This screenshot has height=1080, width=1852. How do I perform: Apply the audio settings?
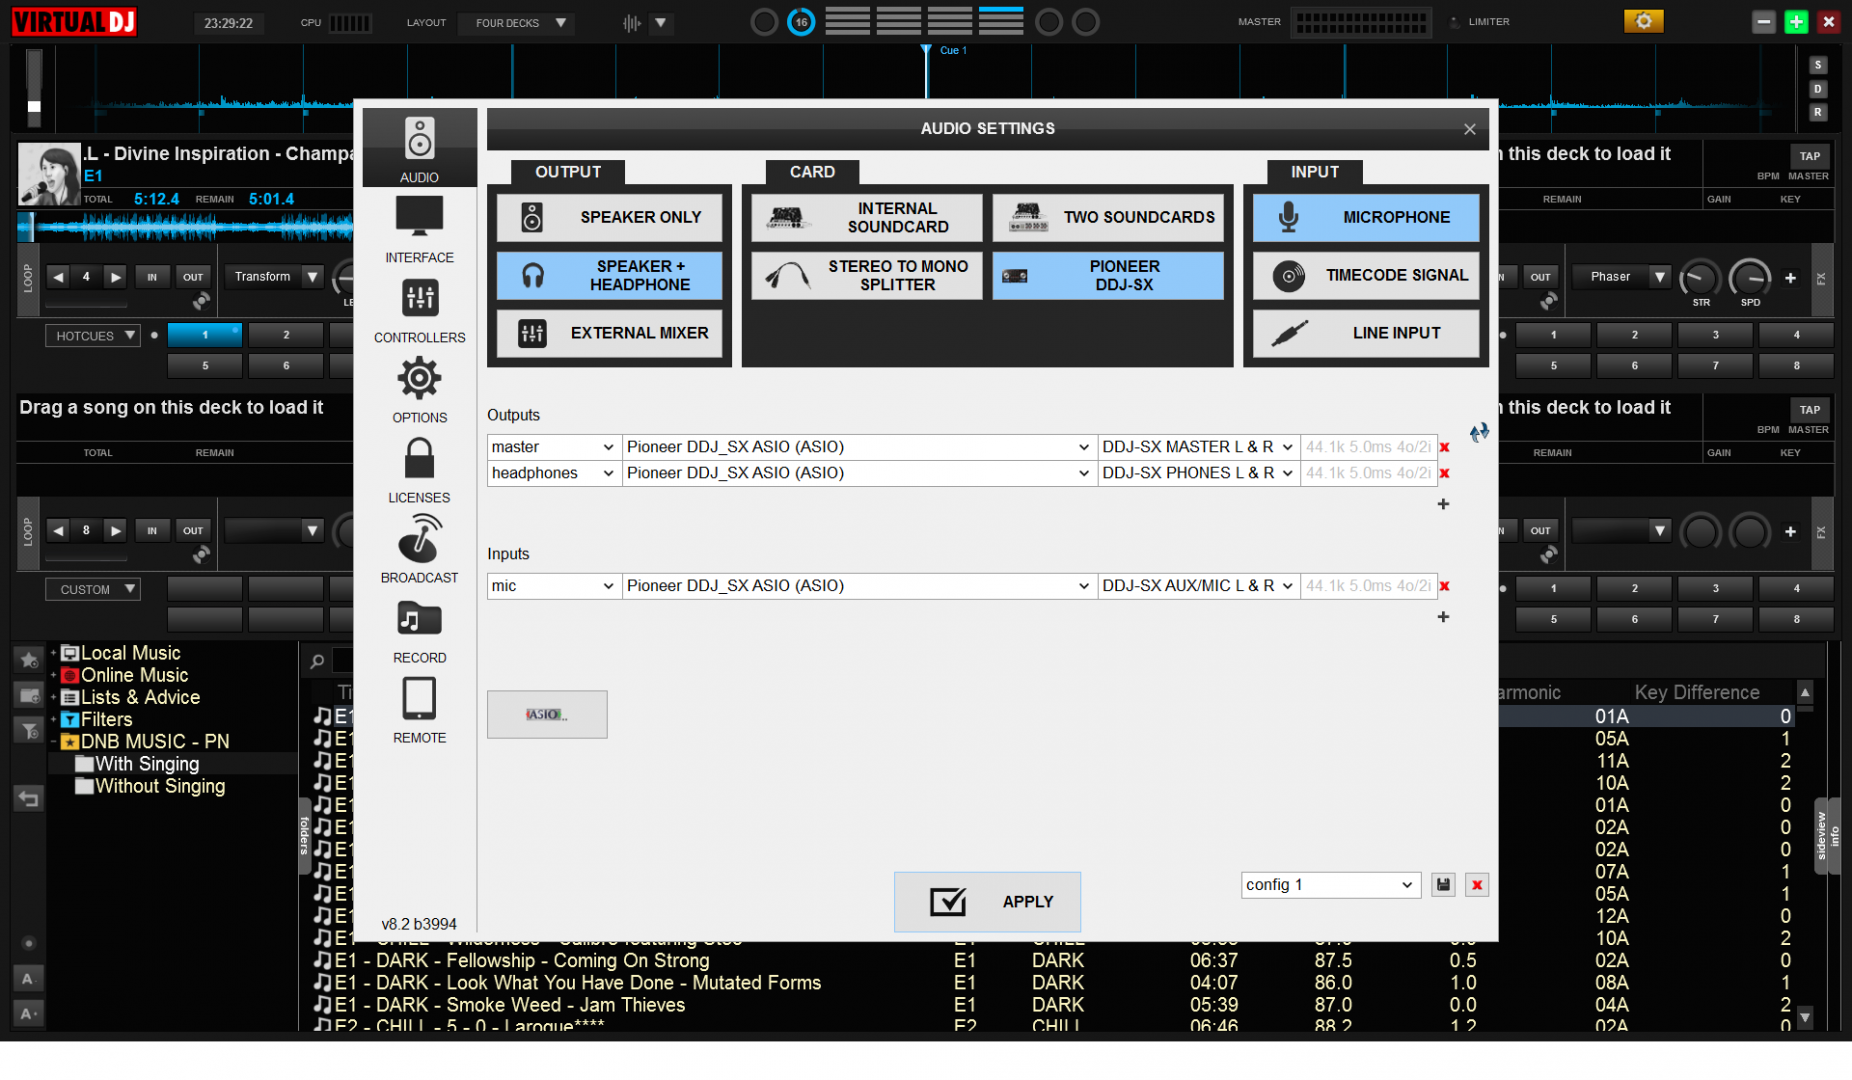[987, 902]
